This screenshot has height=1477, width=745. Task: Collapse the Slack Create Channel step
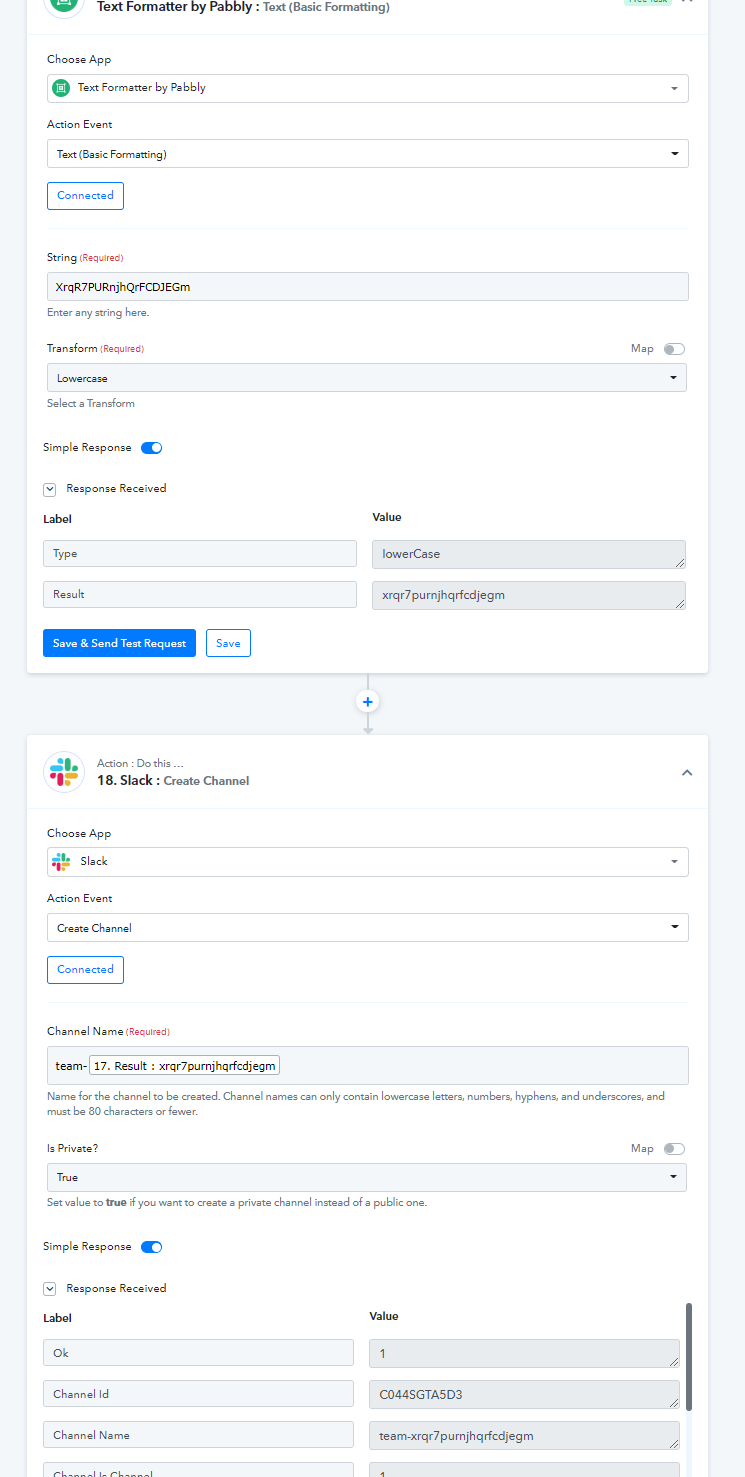tap(687, 772)
